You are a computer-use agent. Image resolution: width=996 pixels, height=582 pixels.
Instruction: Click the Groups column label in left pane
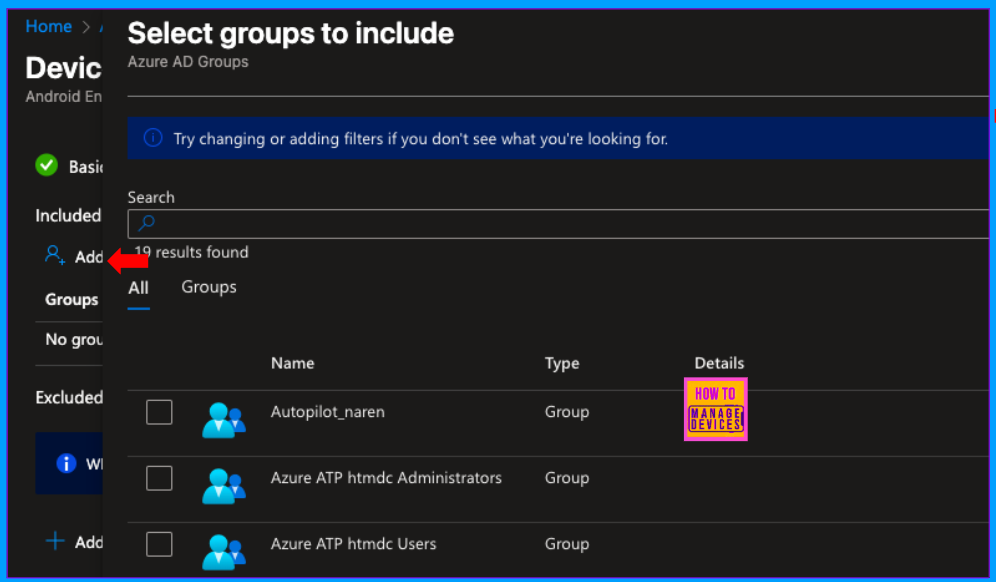pos(72,299)
